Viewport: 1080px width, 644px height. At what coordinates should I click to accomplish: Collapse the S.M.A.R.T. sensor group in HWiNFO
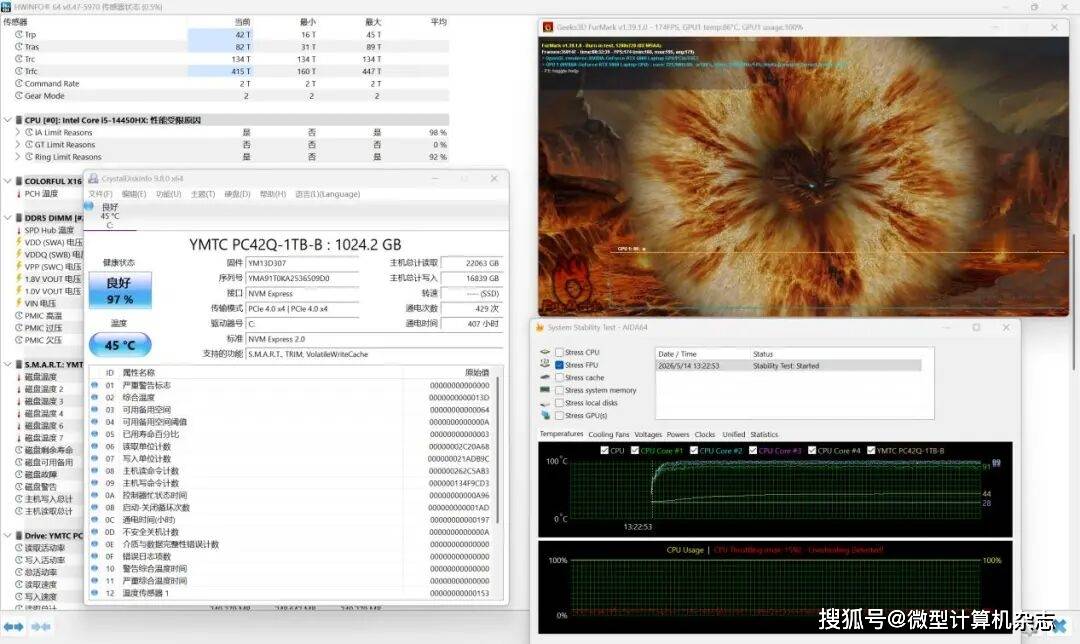[x=8, y=364]
